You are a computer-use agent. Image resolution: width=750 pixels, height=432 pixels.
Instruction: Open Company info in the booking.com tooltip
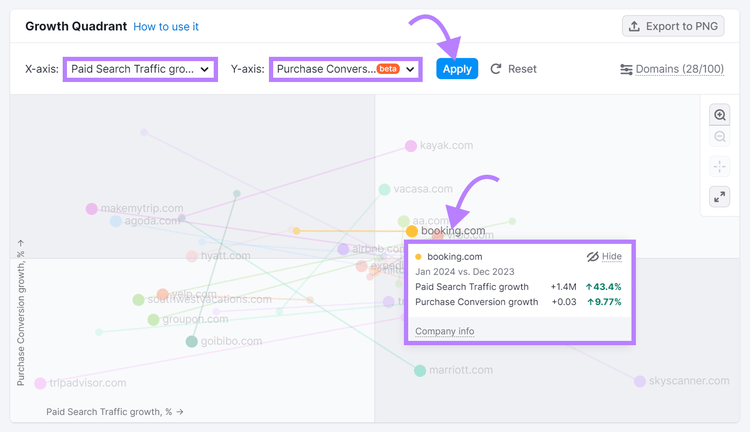click(x=444, y=331)
